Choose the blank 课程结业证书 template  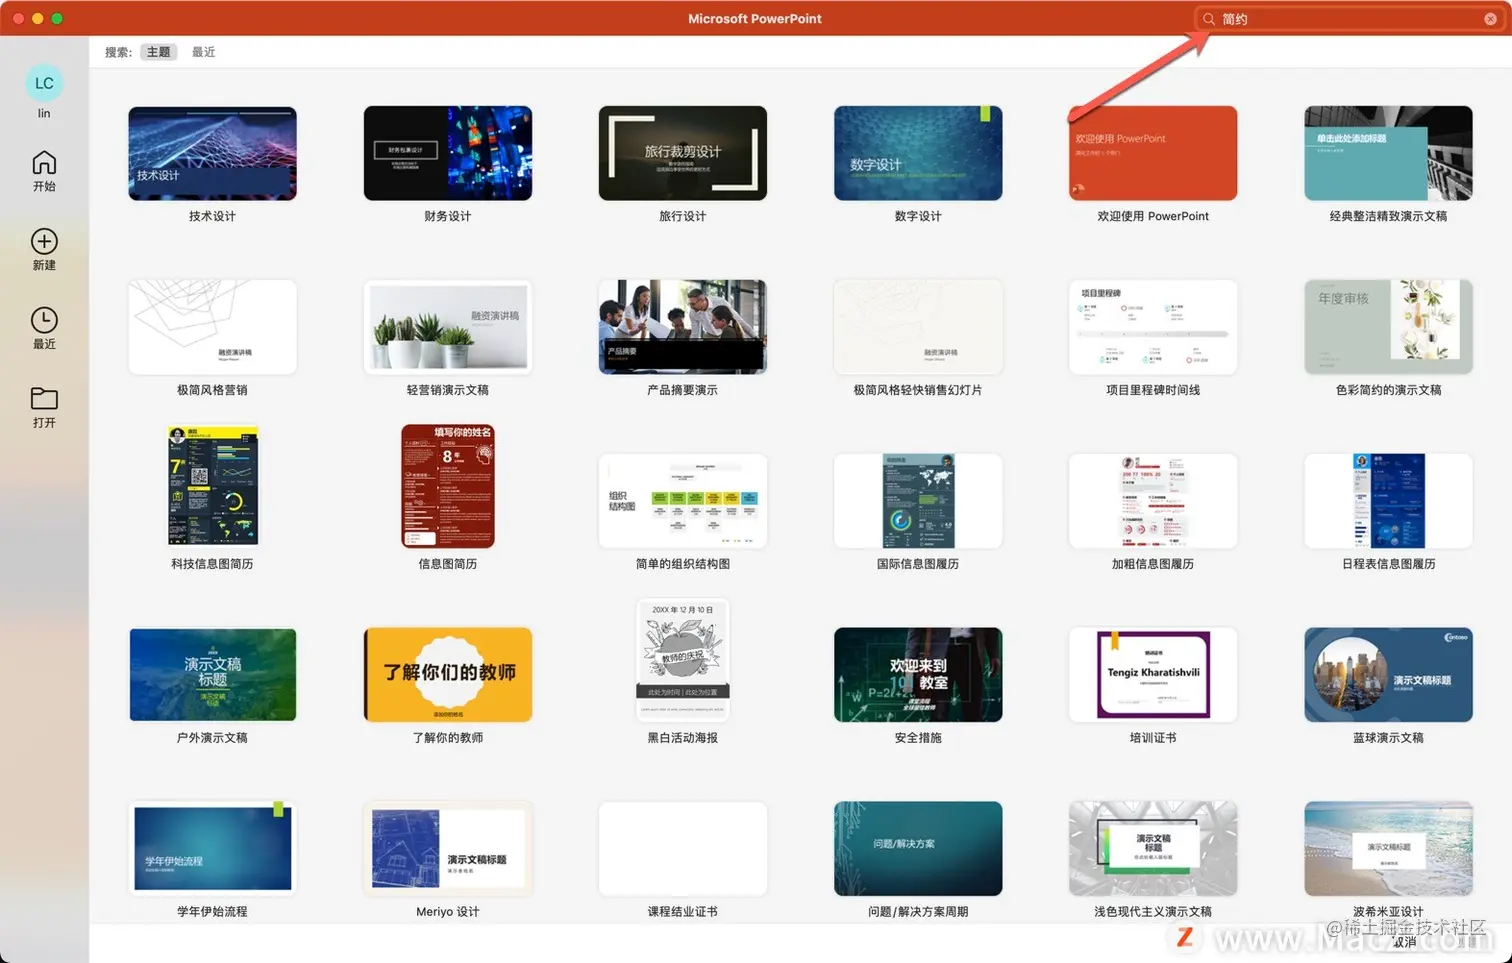point(683,849)
